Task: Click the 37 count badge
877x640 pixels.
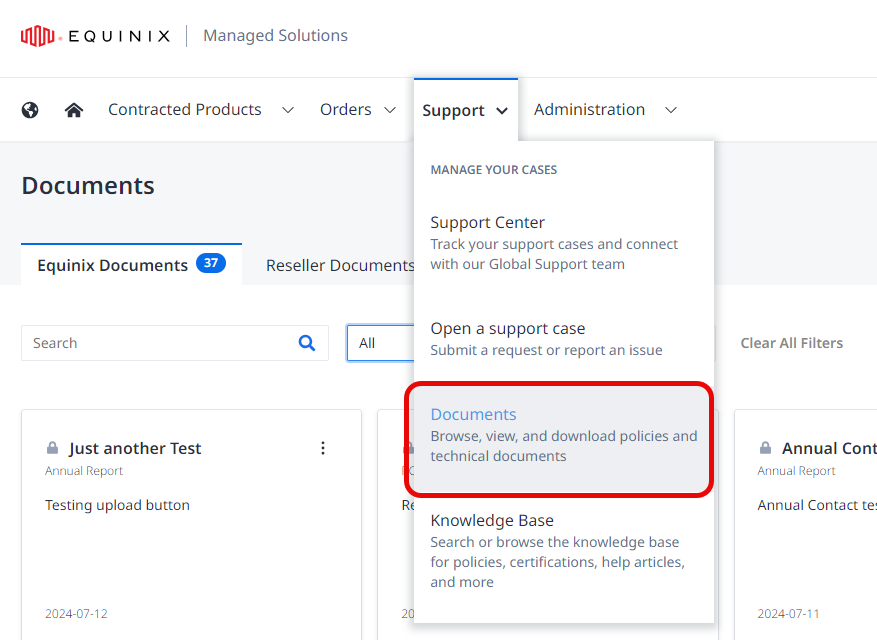Action: click(x=211, y=263)
